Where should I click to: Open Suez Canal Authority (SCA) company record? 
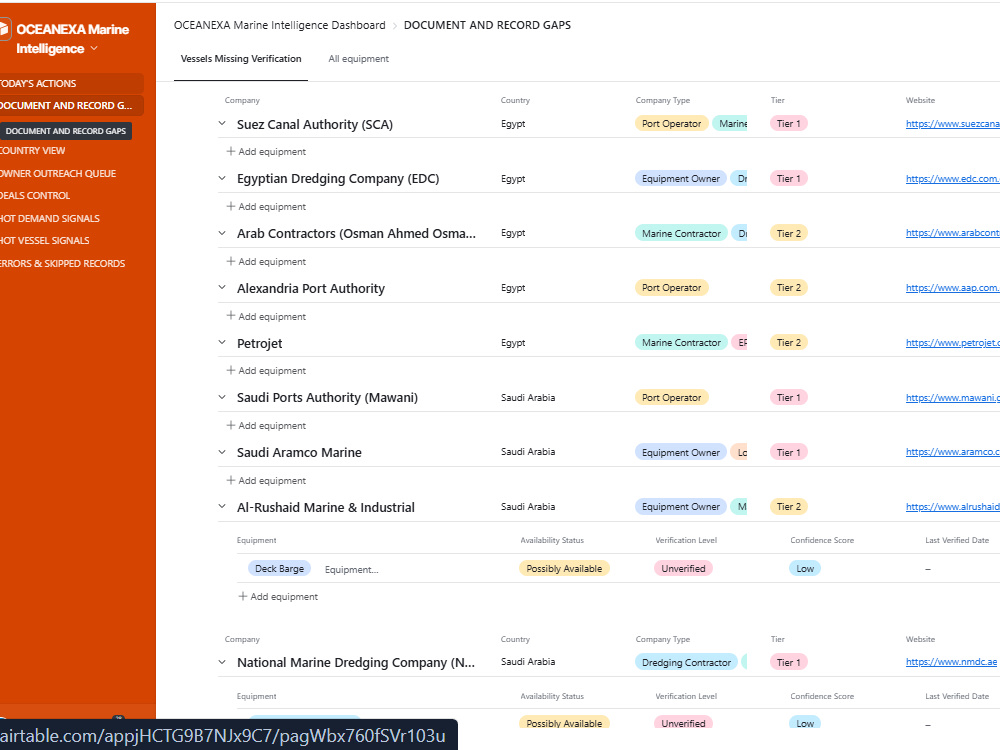click(x=314, y=124)
